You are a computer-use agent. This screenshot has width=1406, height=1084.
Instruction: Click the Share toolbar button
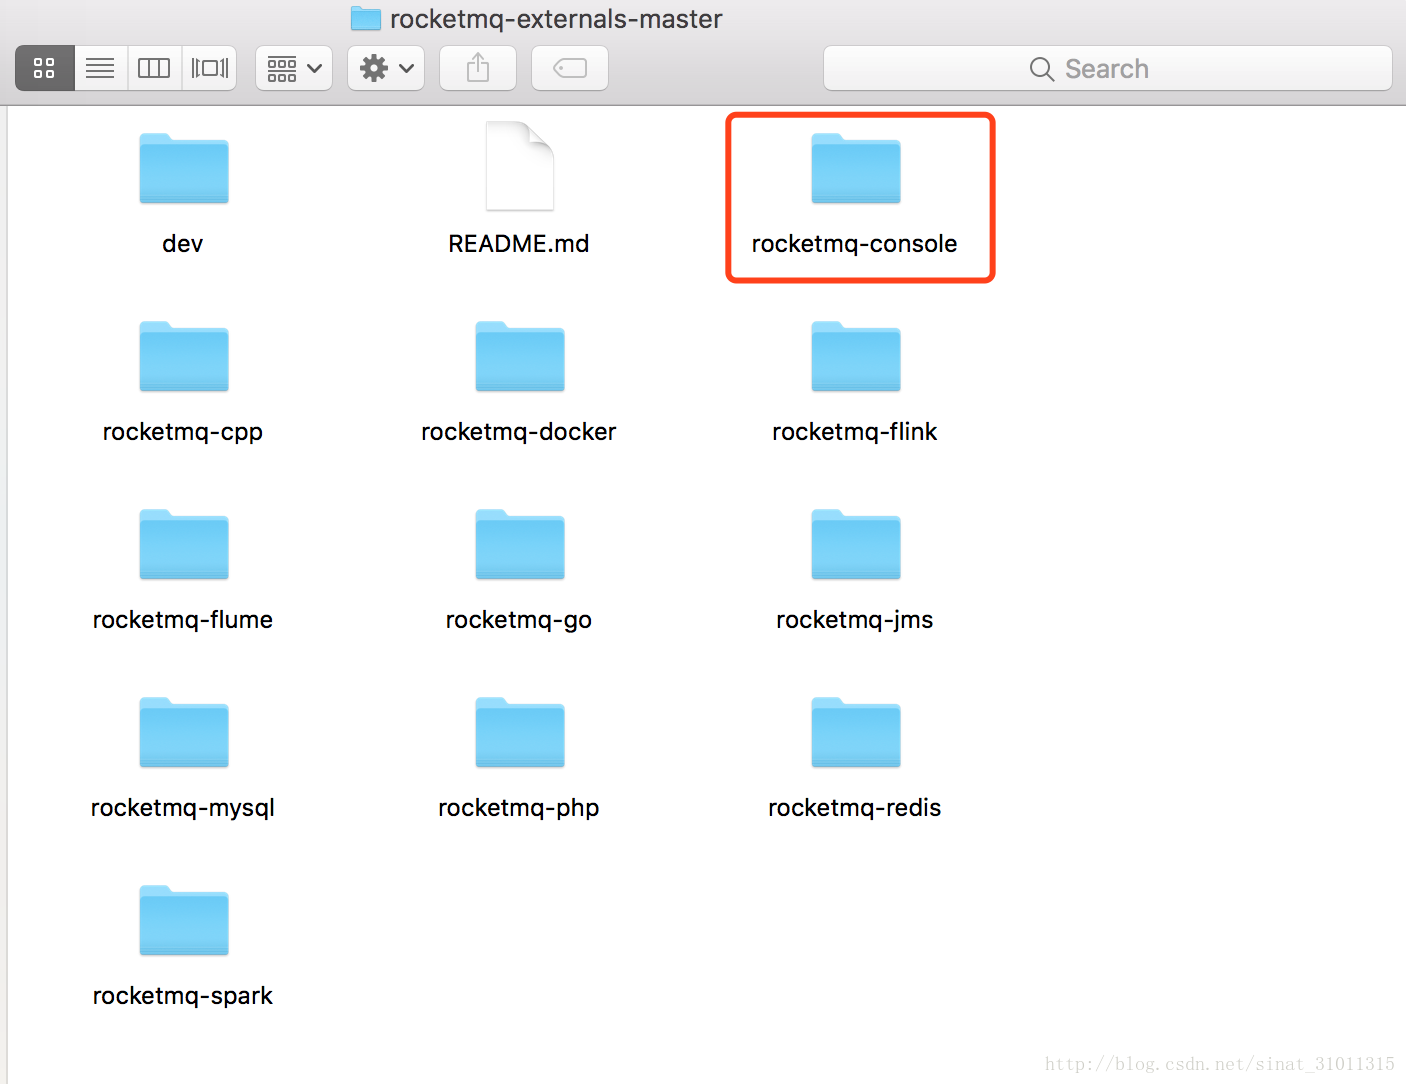click(x=478, y=68)
